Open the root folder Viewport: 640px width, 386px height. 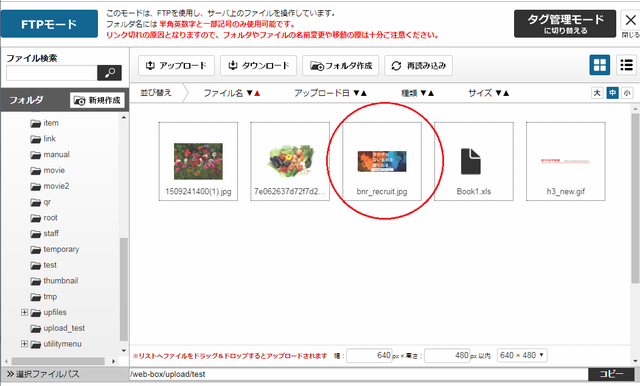[44, 218]
